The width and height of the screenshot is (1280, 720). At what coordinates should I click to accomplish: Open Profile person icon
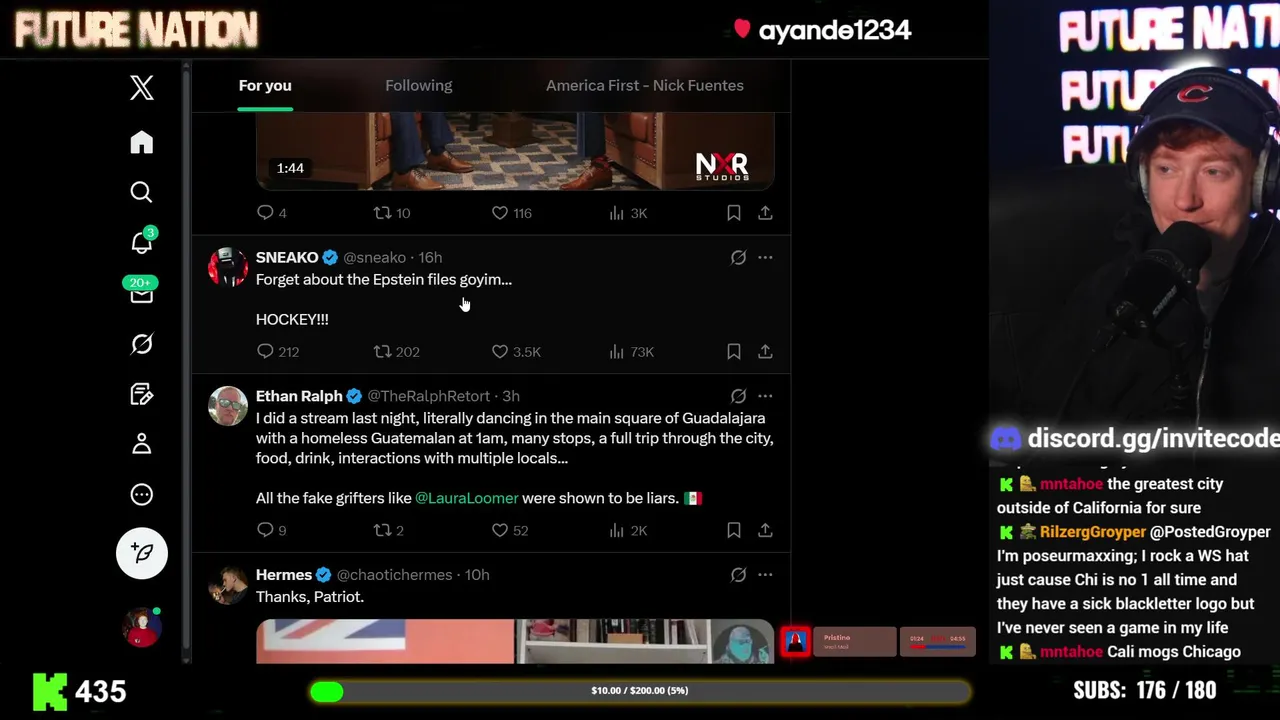pyautogui.click(x=142, y=444)
